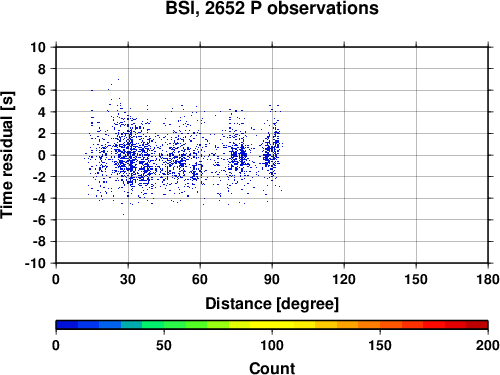
Task: Click y-axis tick label '2'
Action: [x=42, y=134]
